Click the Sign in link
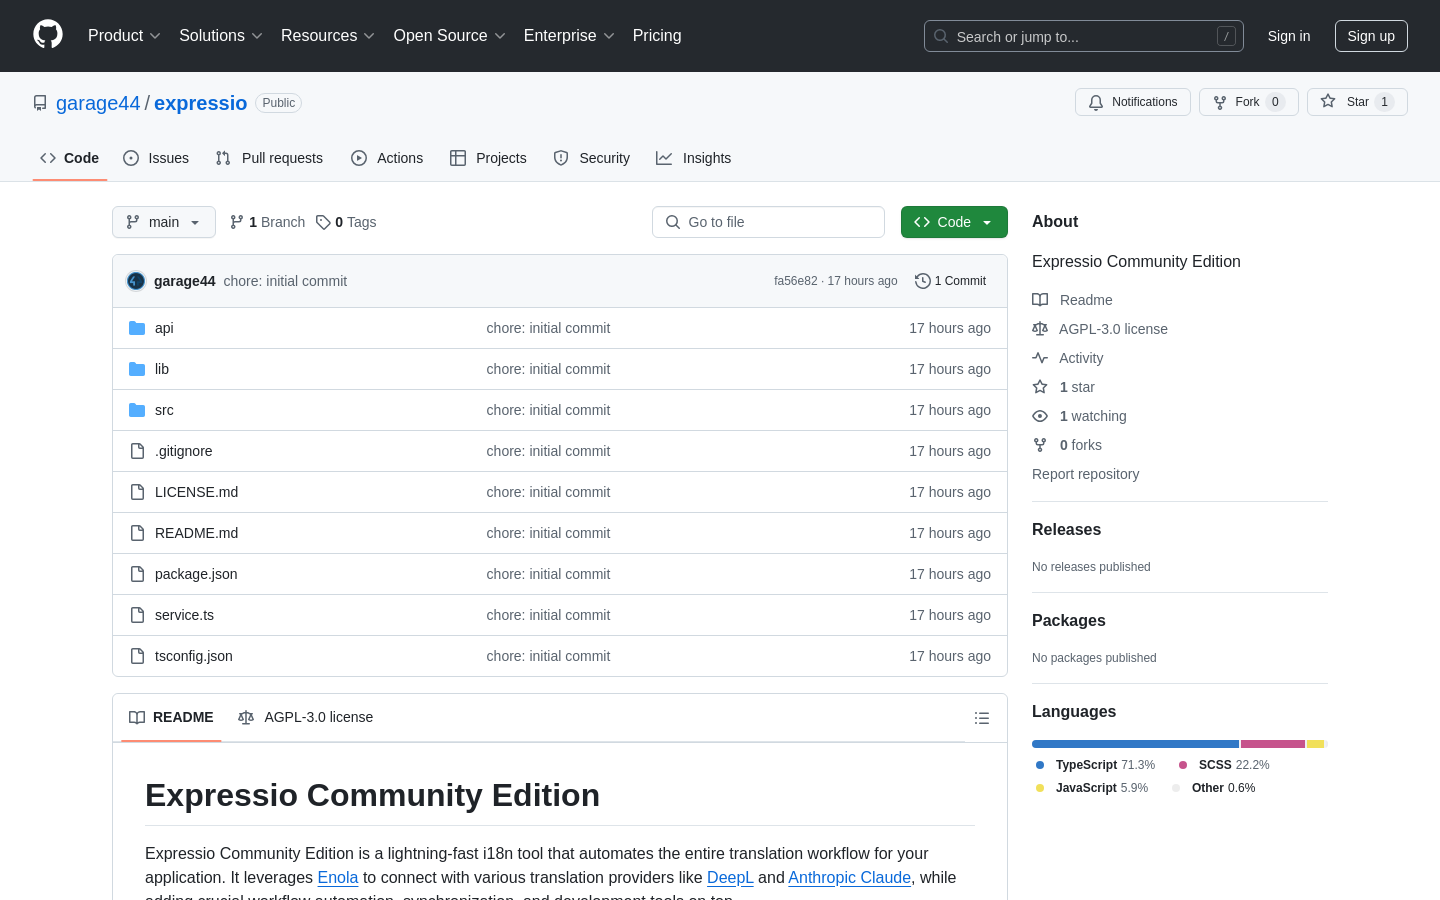Viewport: 1440px width, 900px height. pos(1289,36)
